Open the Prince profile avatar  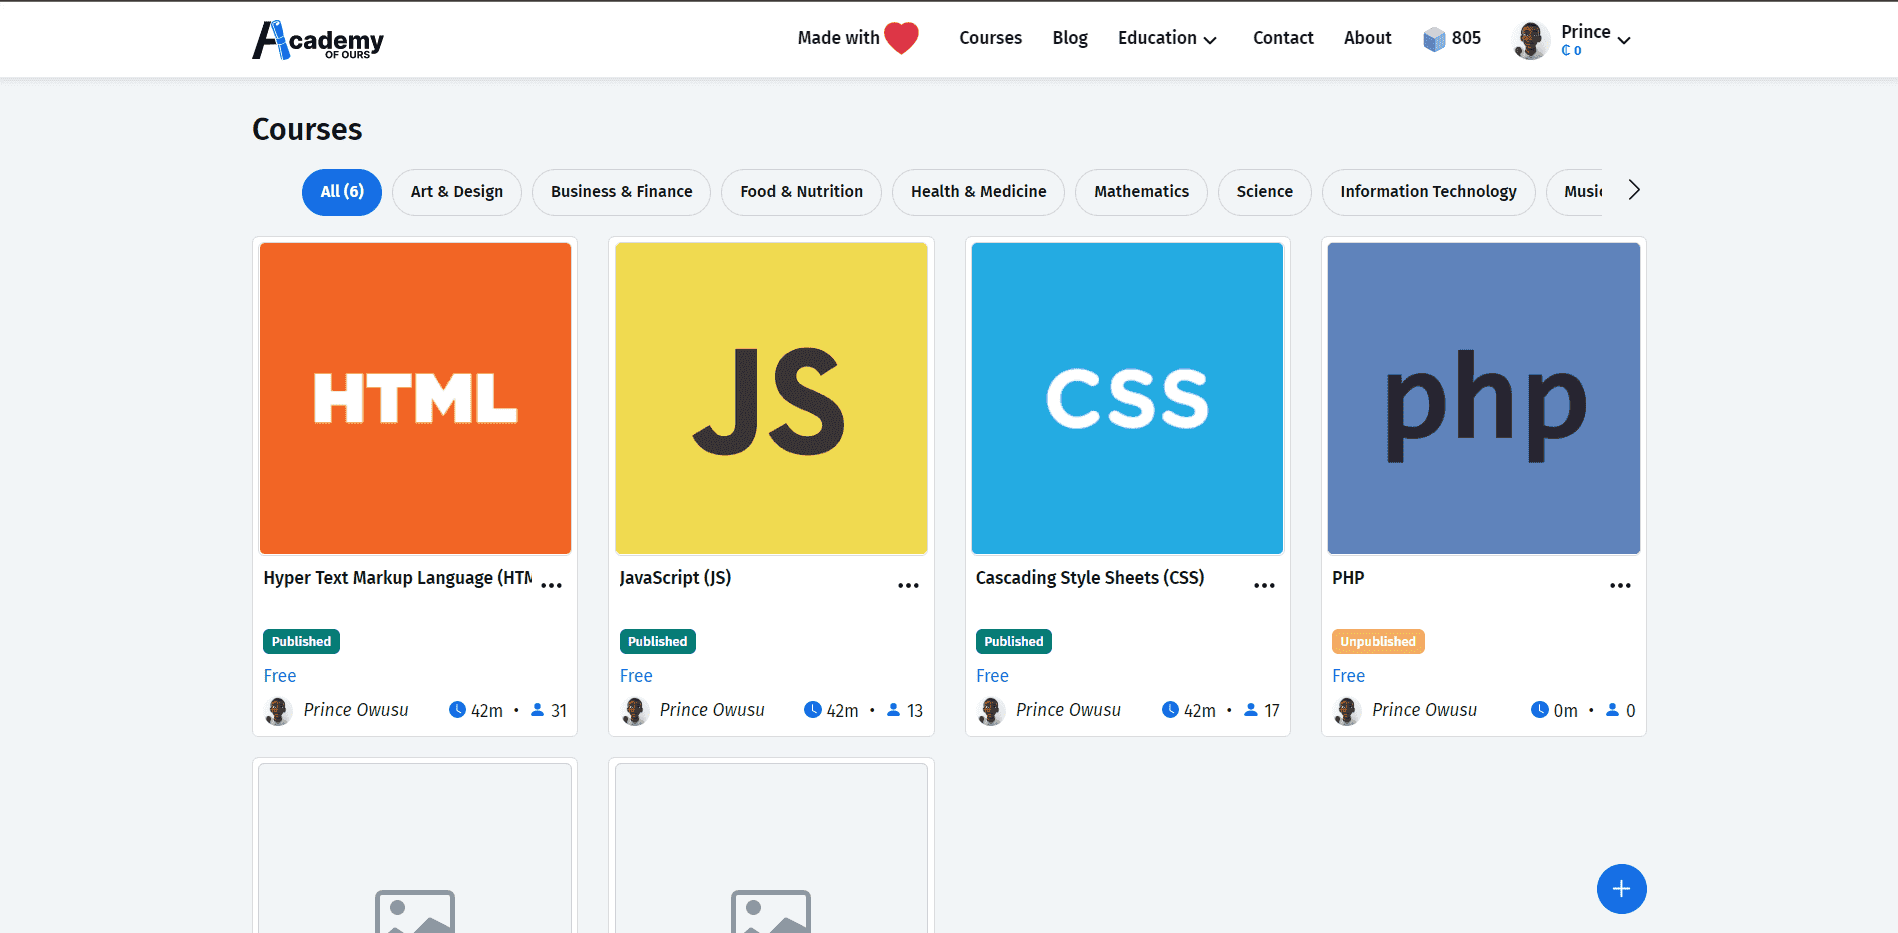pos(1531,40)
